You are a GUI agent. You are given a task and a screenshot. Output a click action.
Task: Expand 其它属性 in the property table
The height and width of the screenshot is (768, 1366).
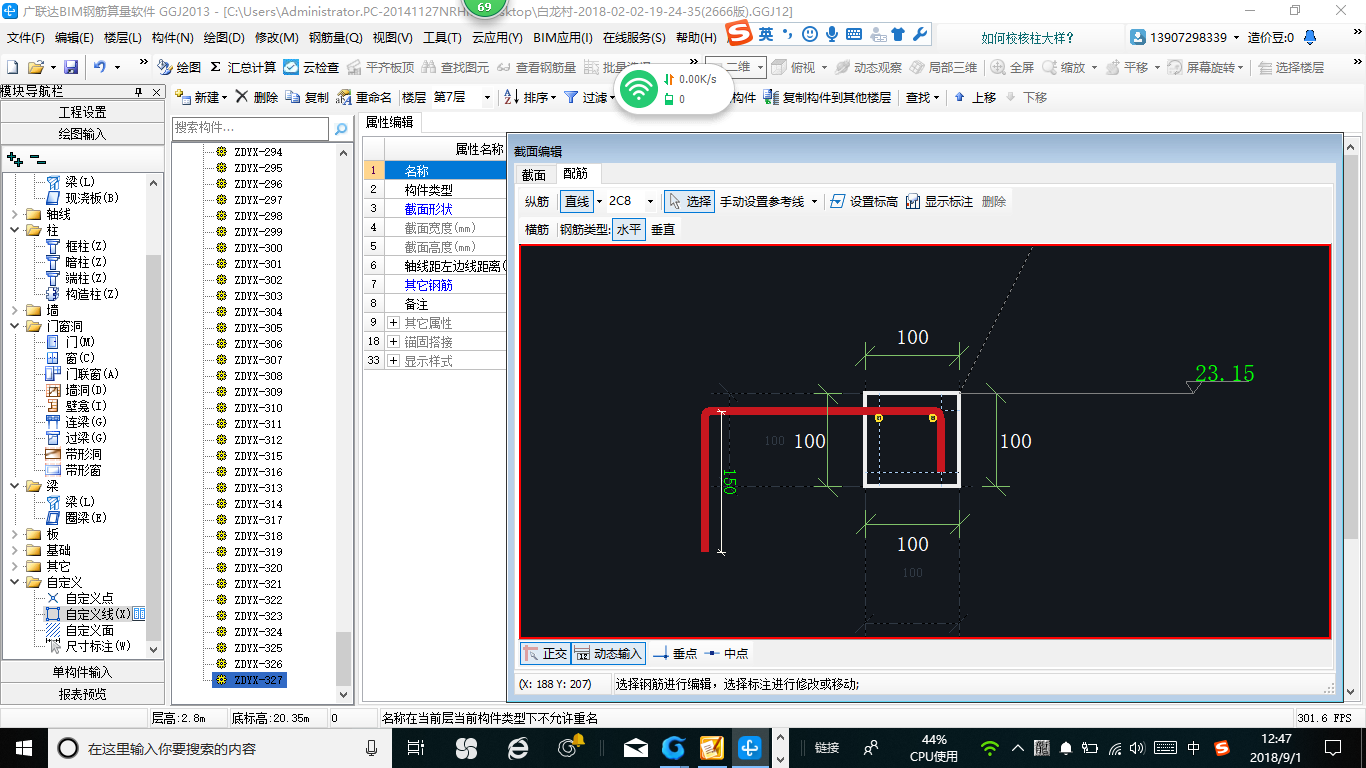pos(393,323)
